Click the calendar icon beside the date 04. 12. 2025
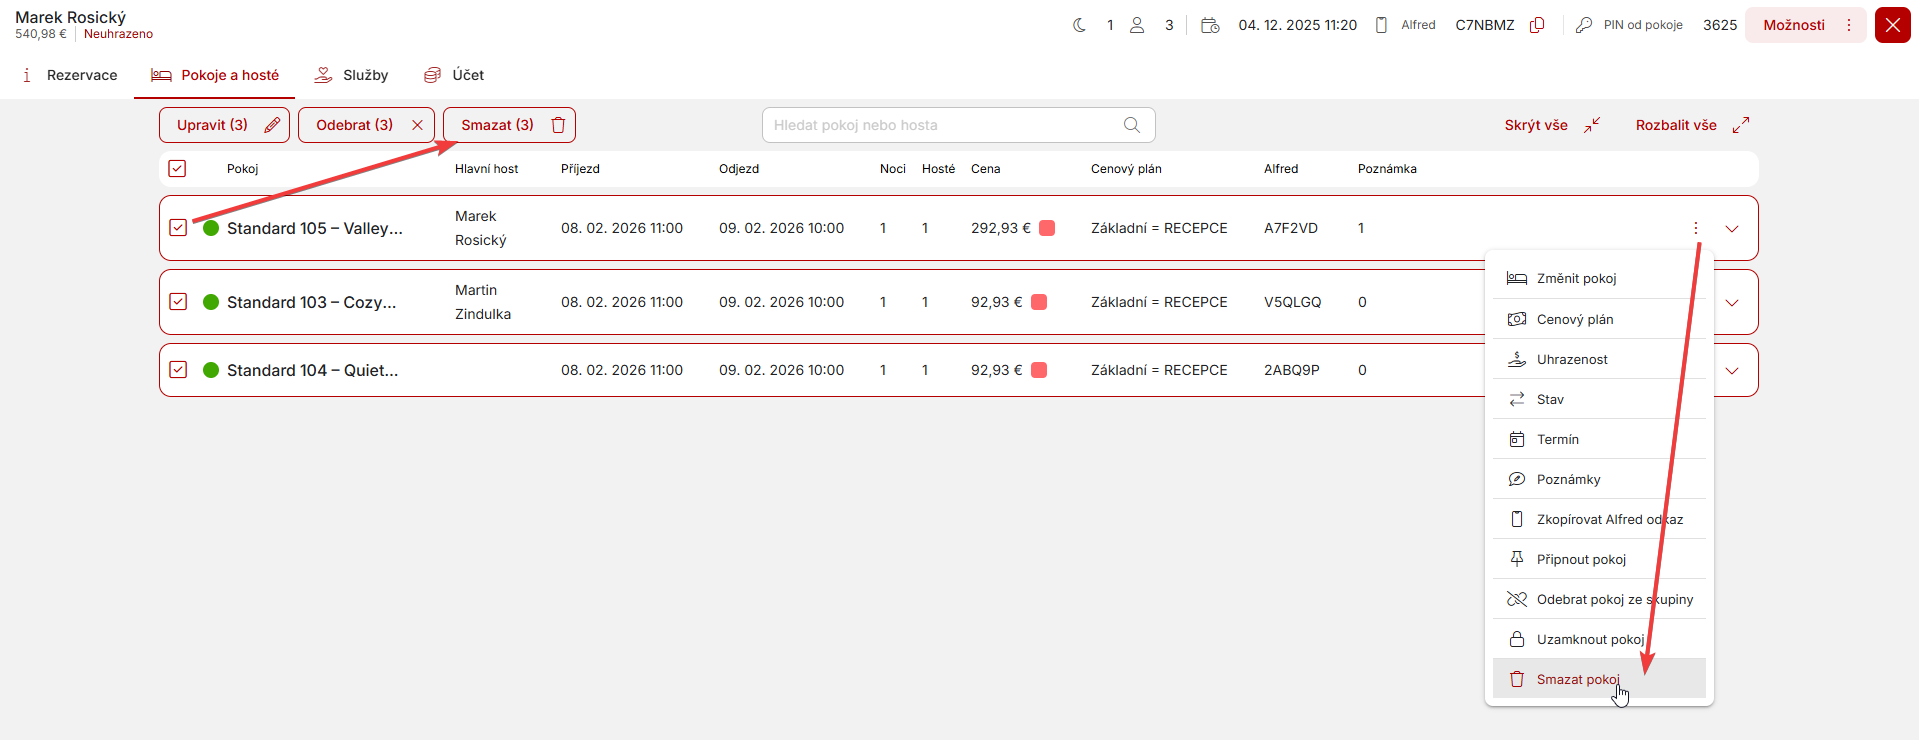Image resolution: width=1919 pixels, height=740 pixels. 1210,25
